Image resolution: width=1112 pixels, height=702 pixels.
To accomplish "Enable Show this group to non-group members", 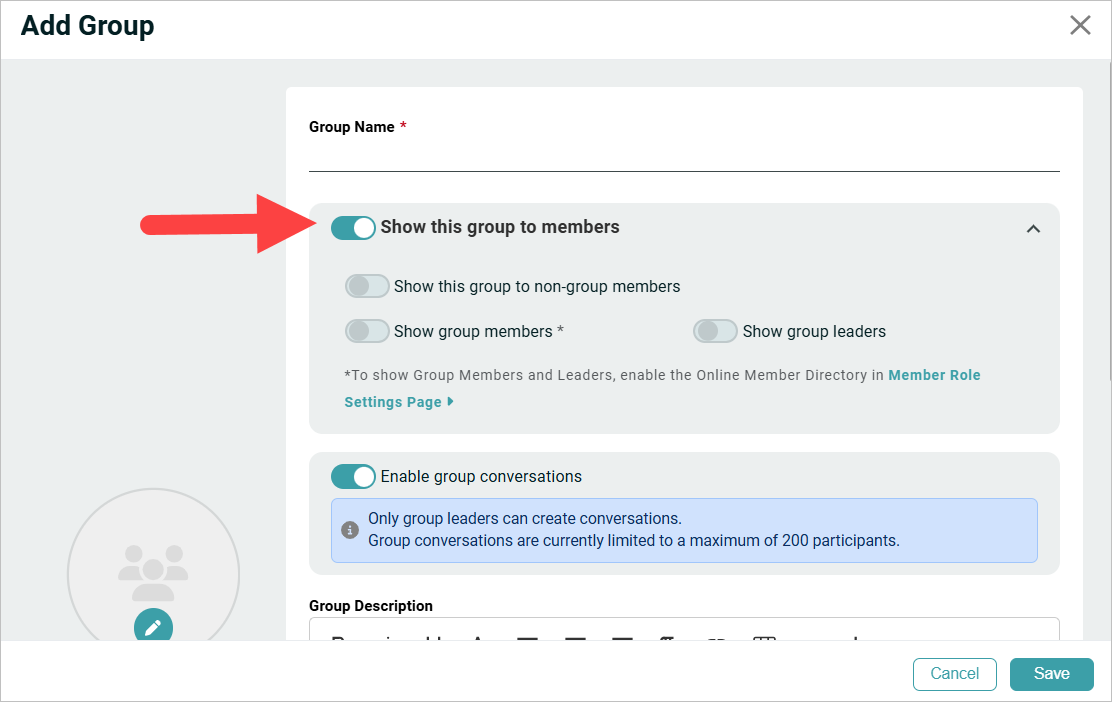I will point(367,286).
